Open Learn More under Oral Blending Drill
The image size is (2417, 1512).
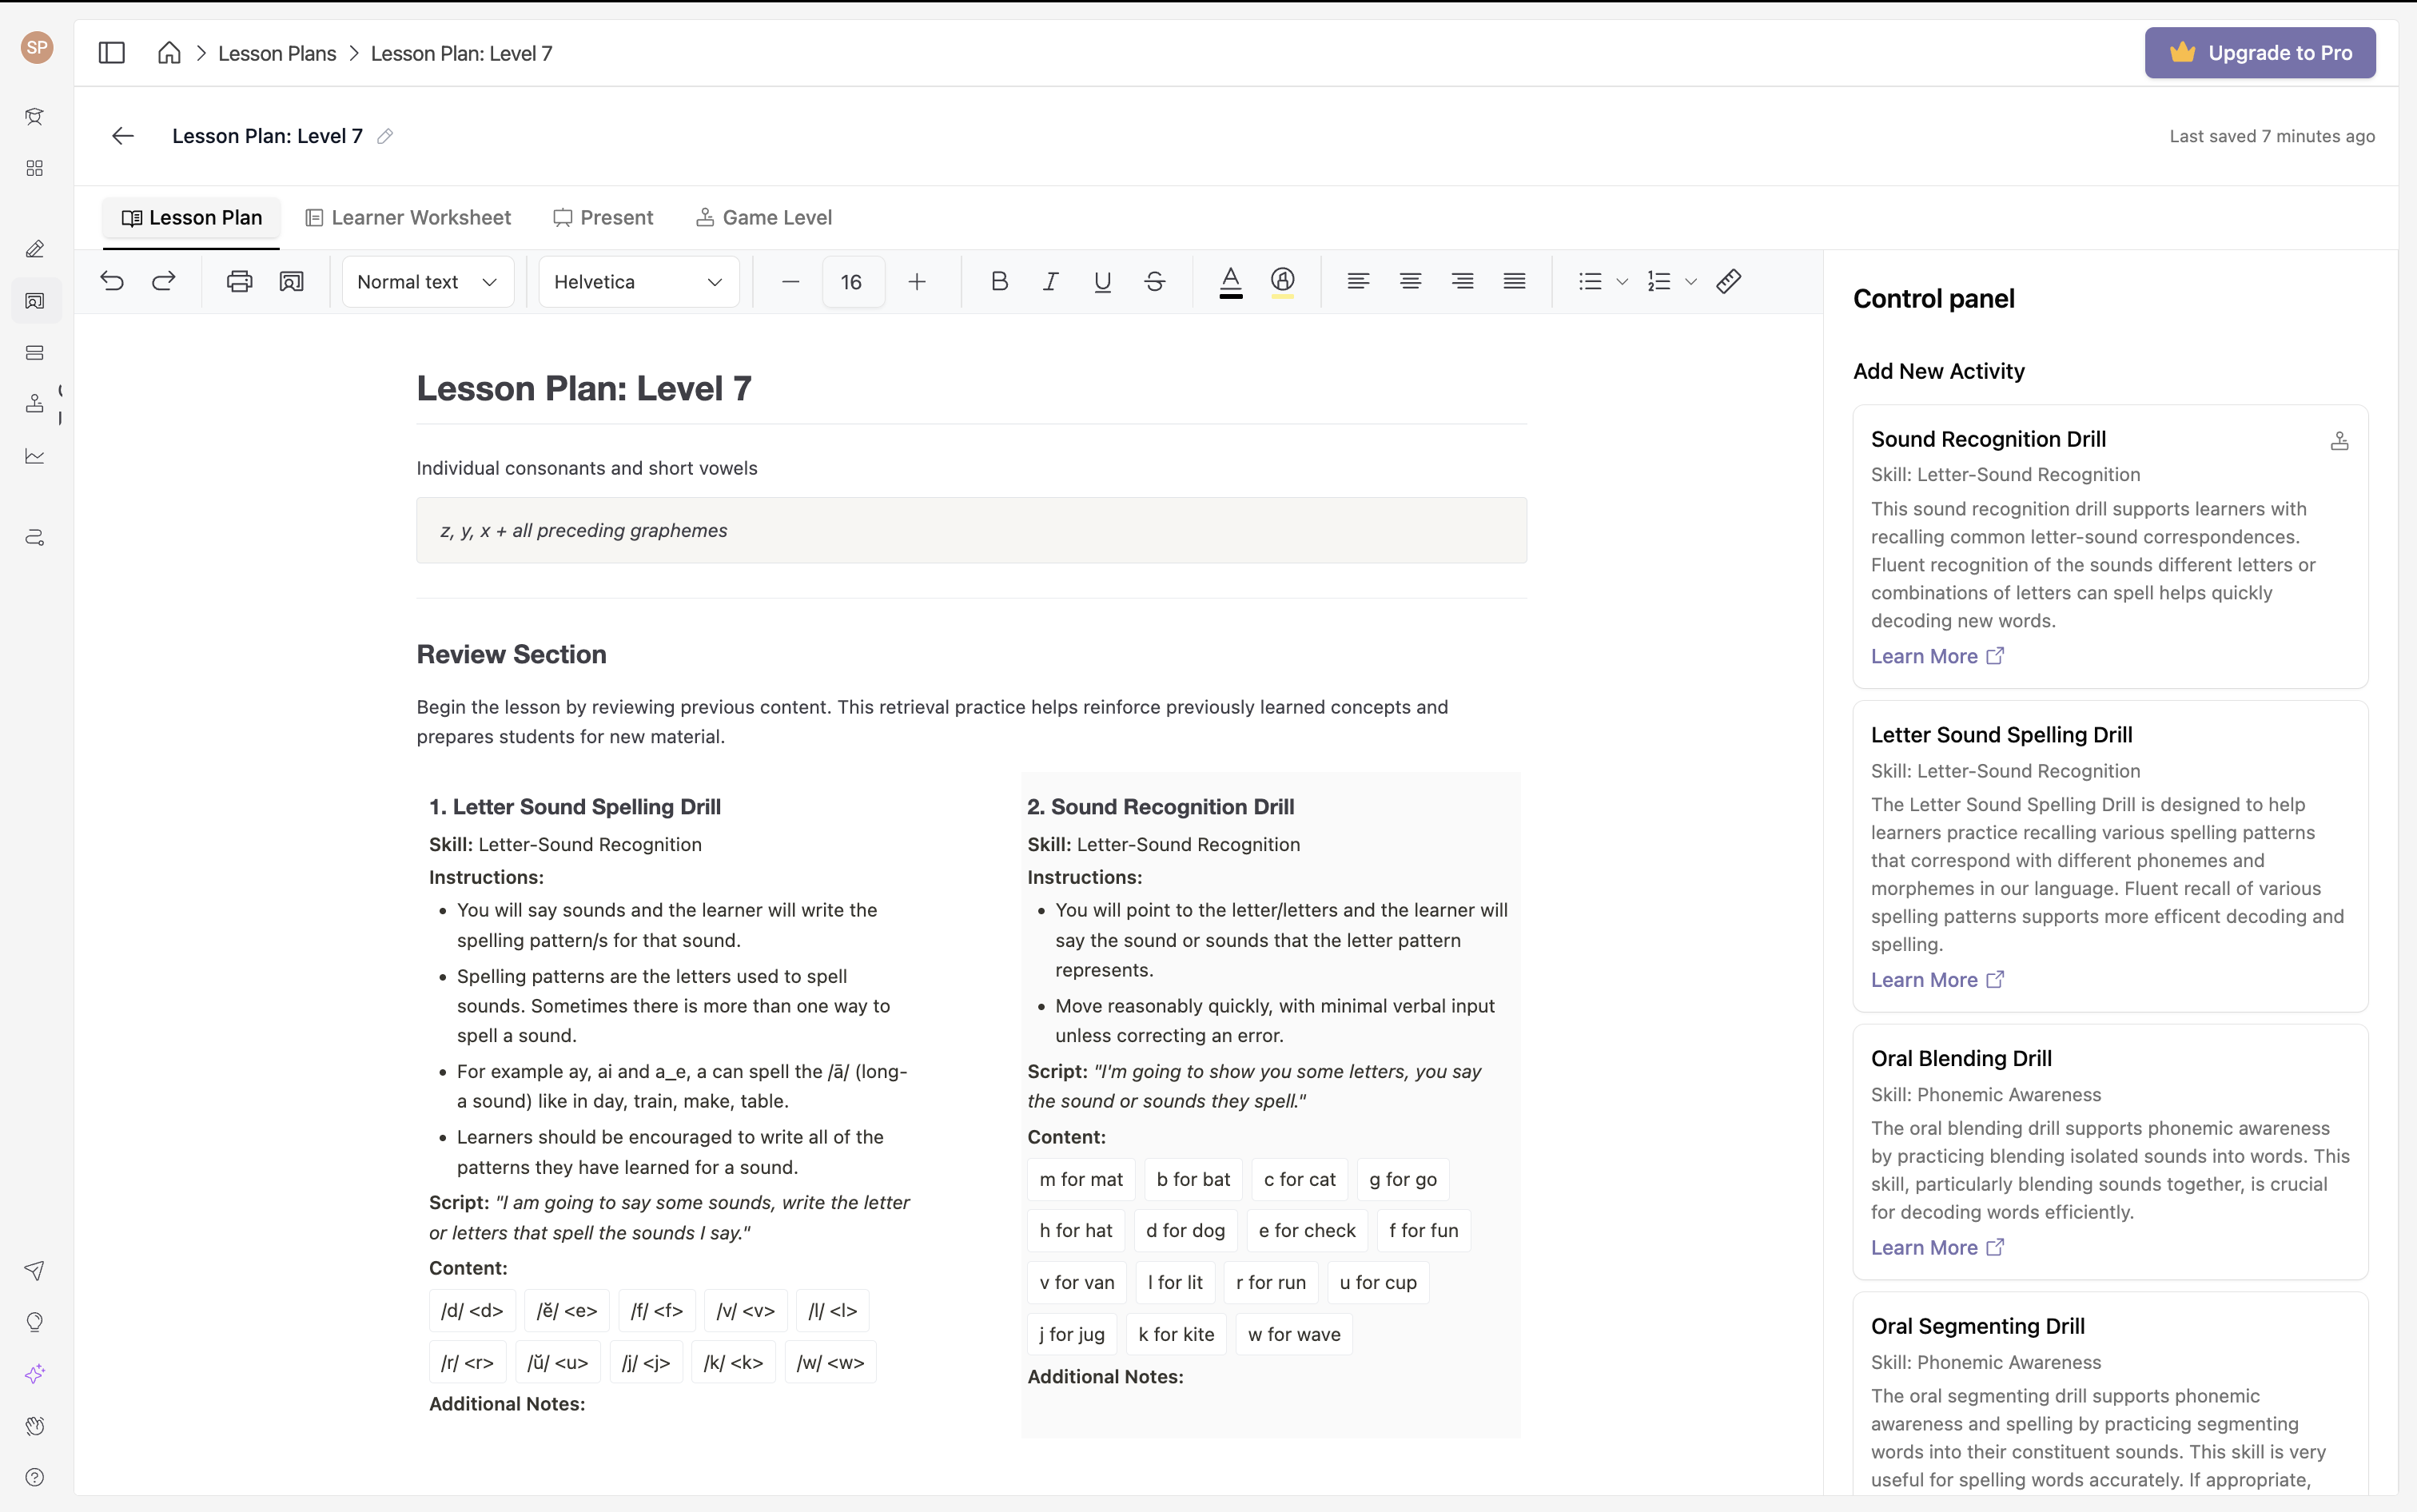pyautogui.click(x=1923, y=1247)
